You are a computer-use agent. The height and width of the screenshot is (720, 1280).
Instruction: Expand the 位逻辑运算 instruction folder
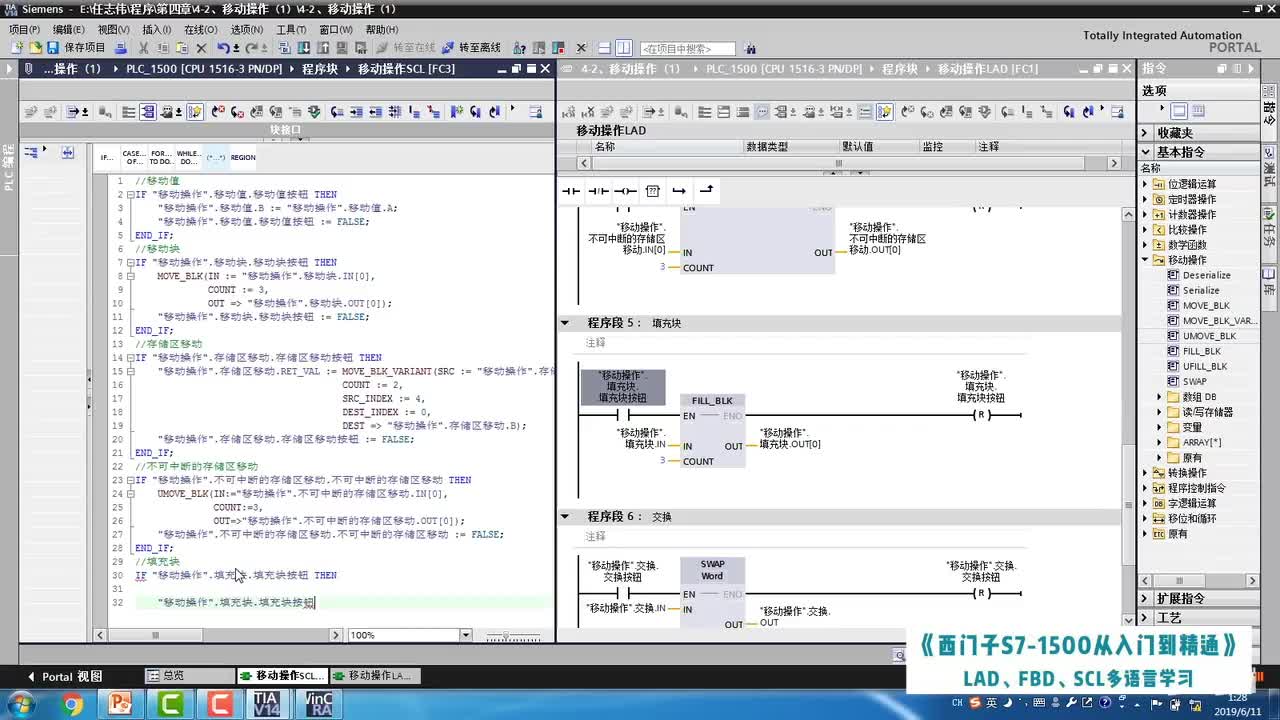coord(1146,184)
